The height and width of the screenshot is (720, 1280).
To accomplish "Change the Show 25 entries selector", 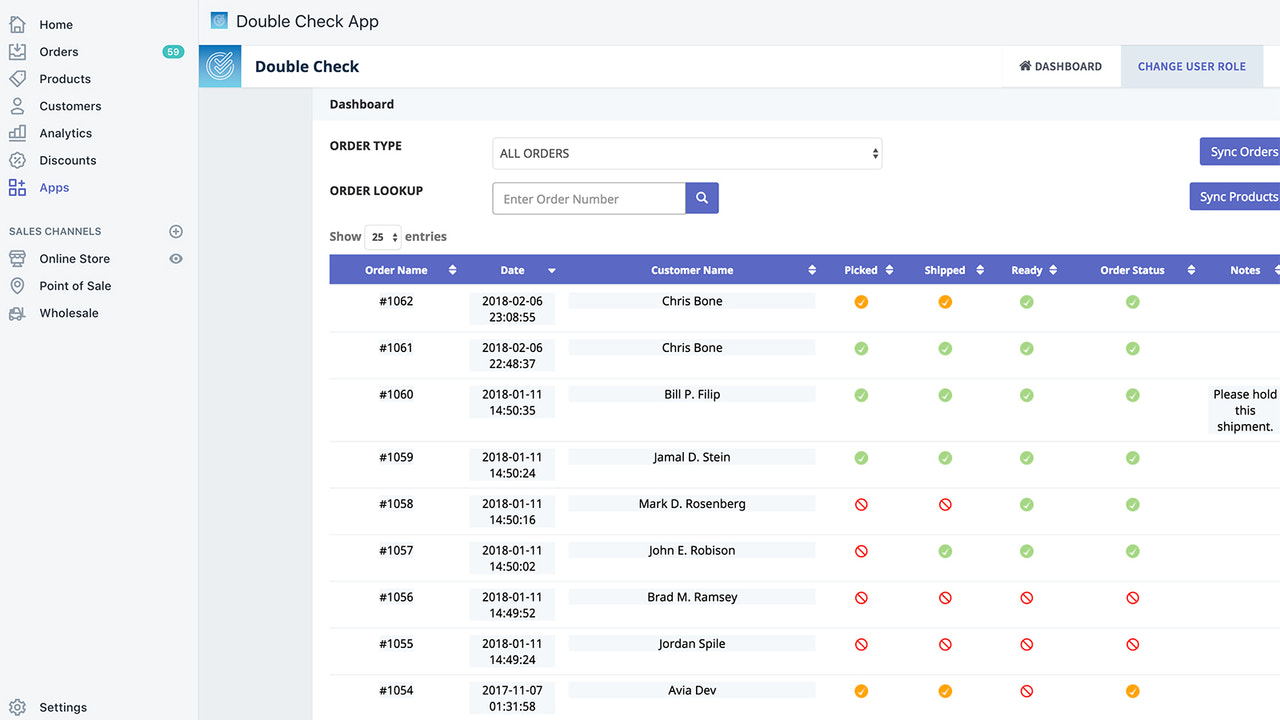I will point(382,236).
